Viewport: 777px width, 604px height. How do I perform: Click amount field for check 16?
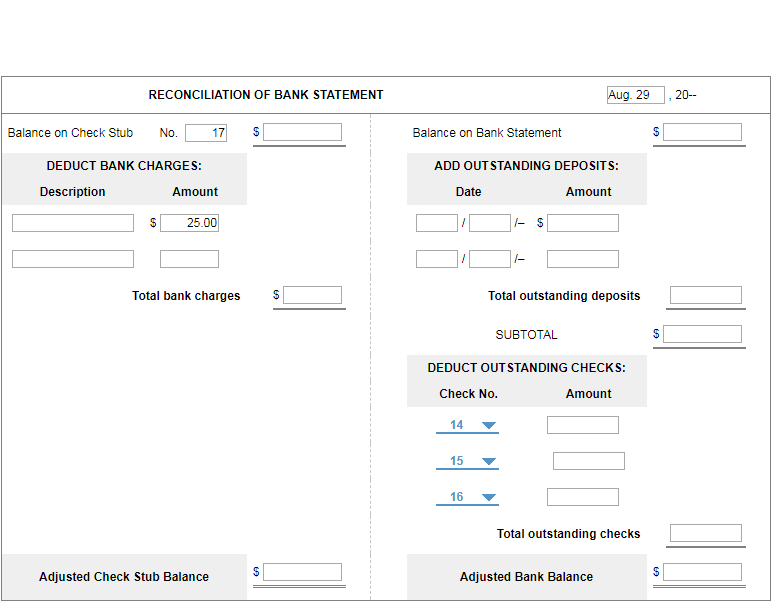tap(583, 497)
